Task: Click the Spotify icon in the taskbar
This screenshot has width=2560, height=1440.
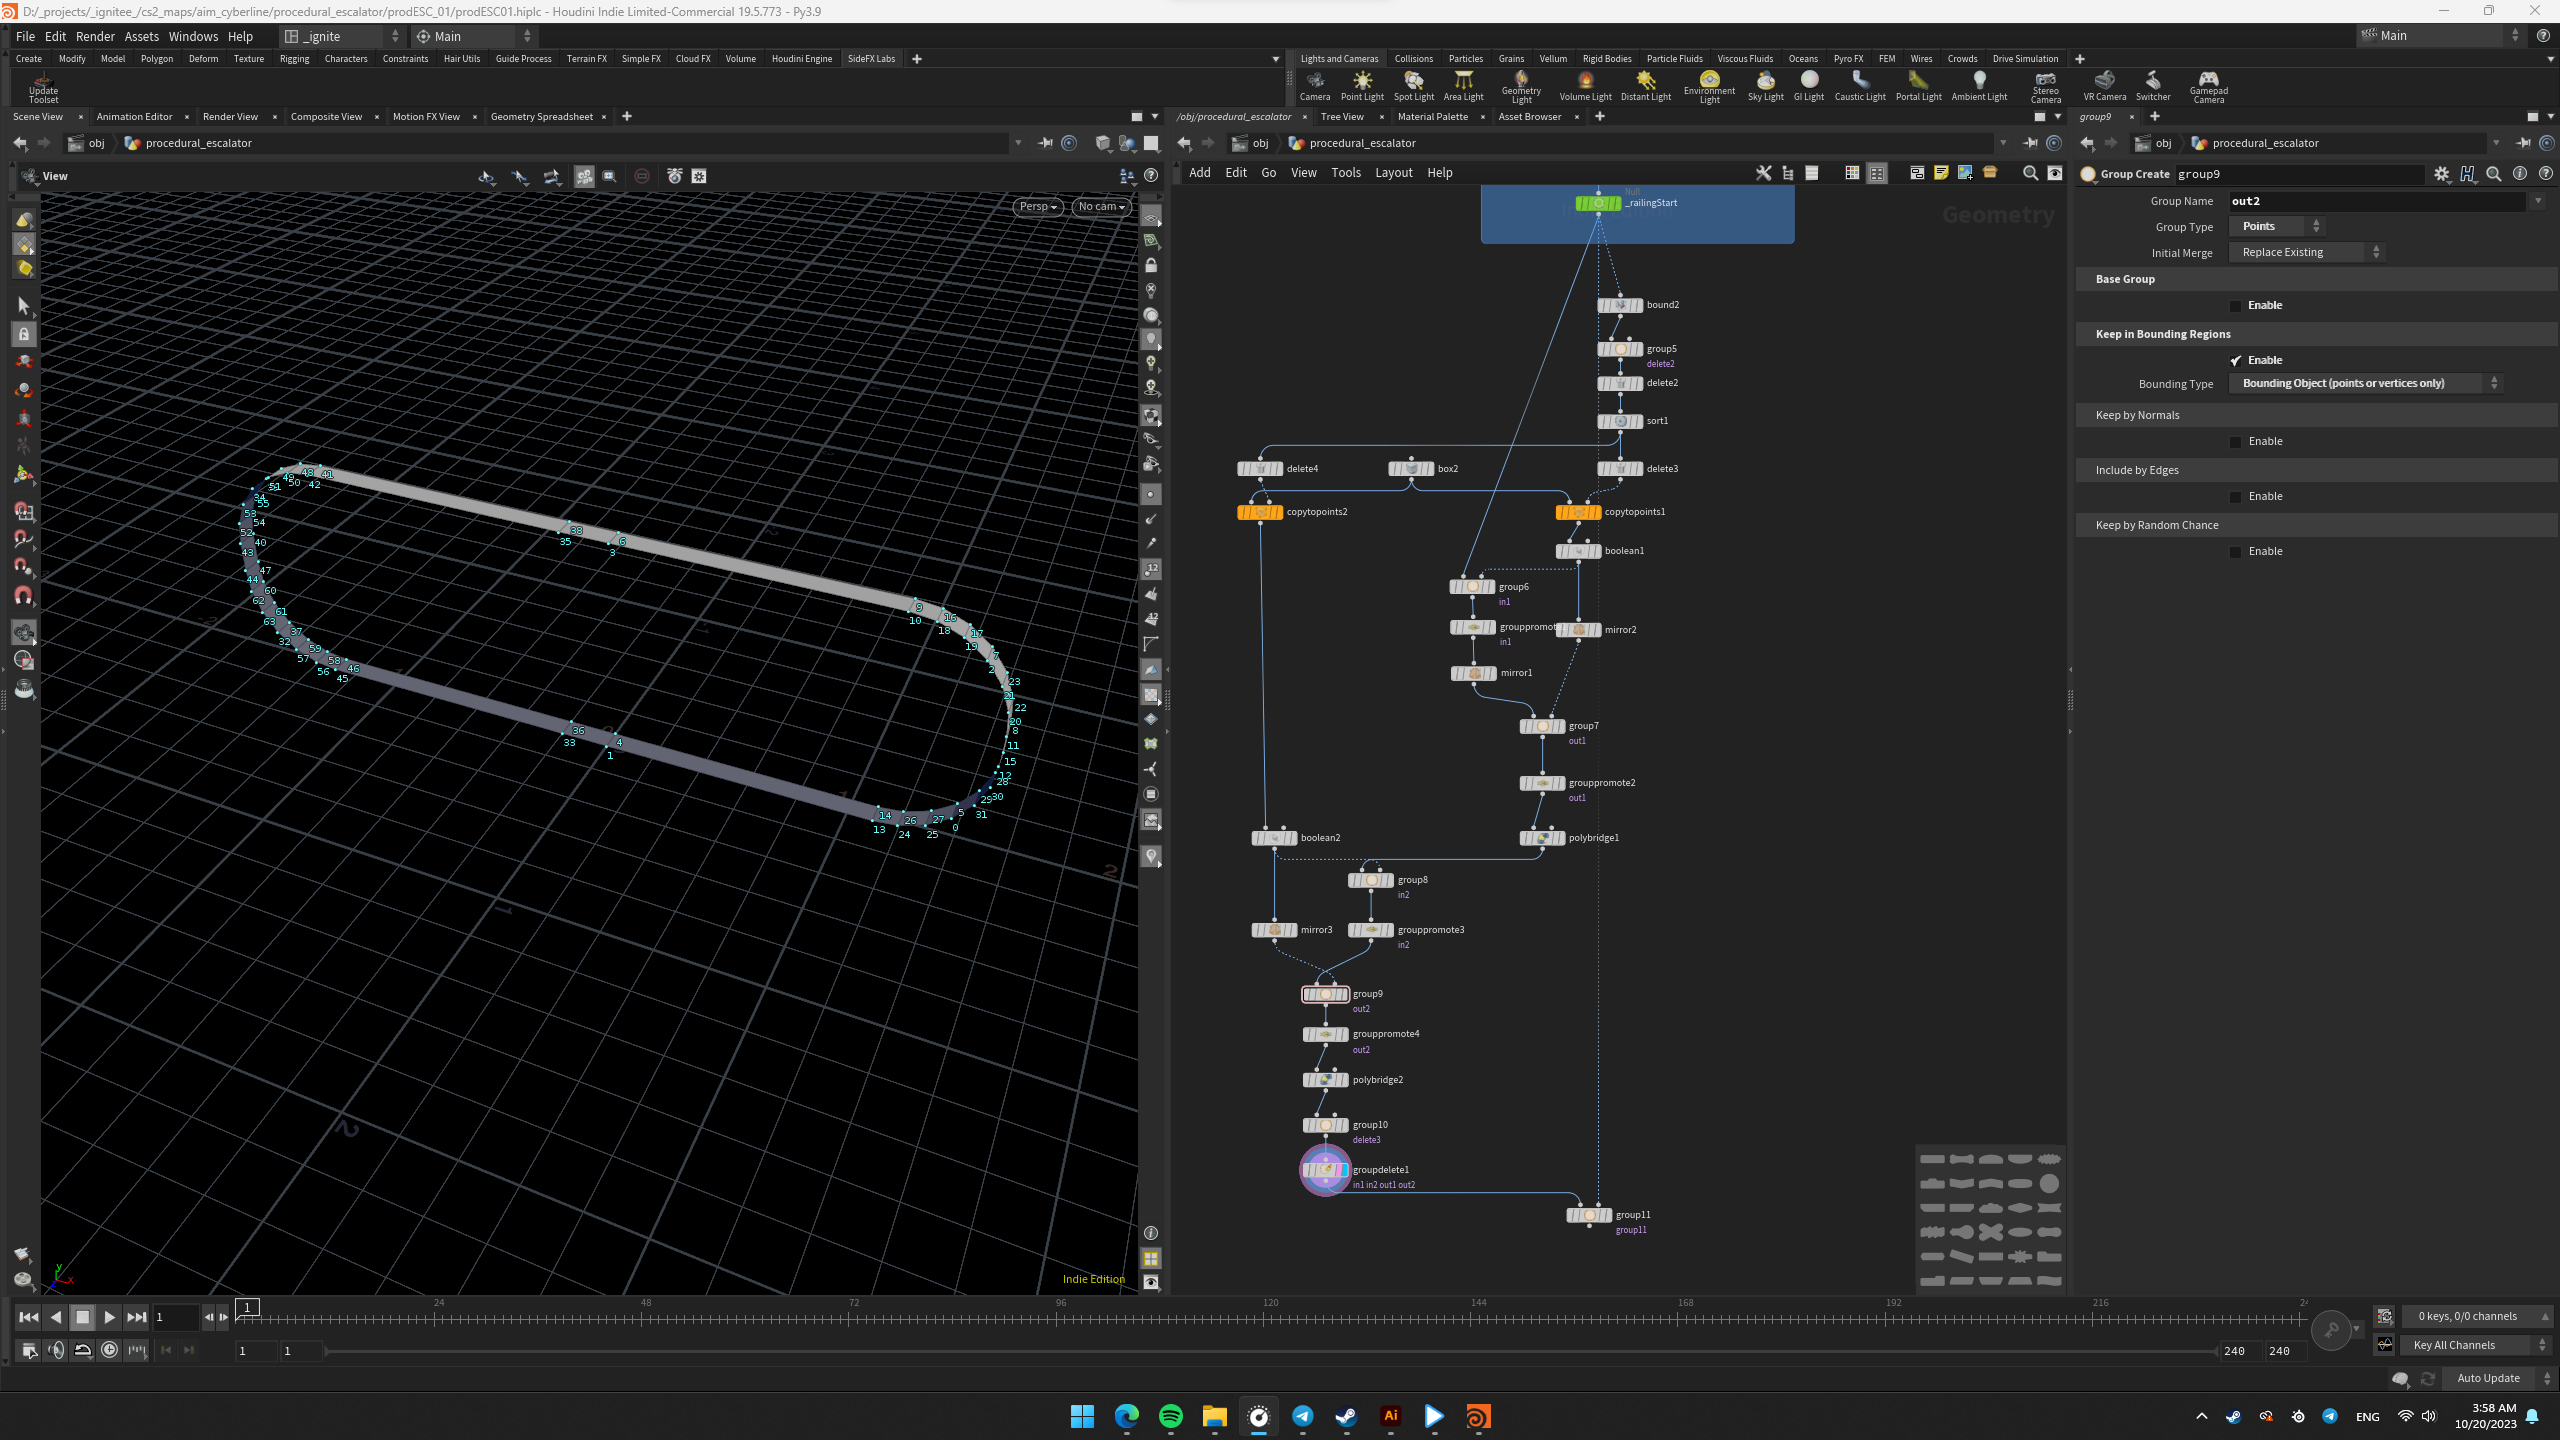Action: [x=1170, y=1416]
